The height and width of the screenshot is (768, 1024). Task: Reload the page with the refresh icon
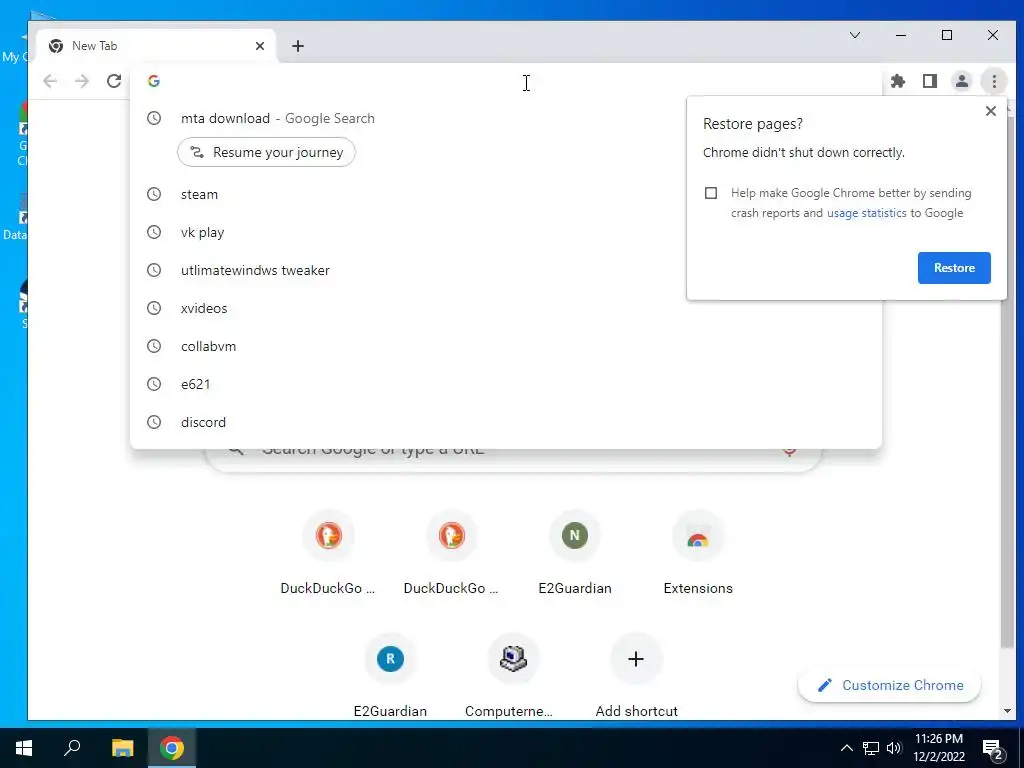(x=114, y=81)
